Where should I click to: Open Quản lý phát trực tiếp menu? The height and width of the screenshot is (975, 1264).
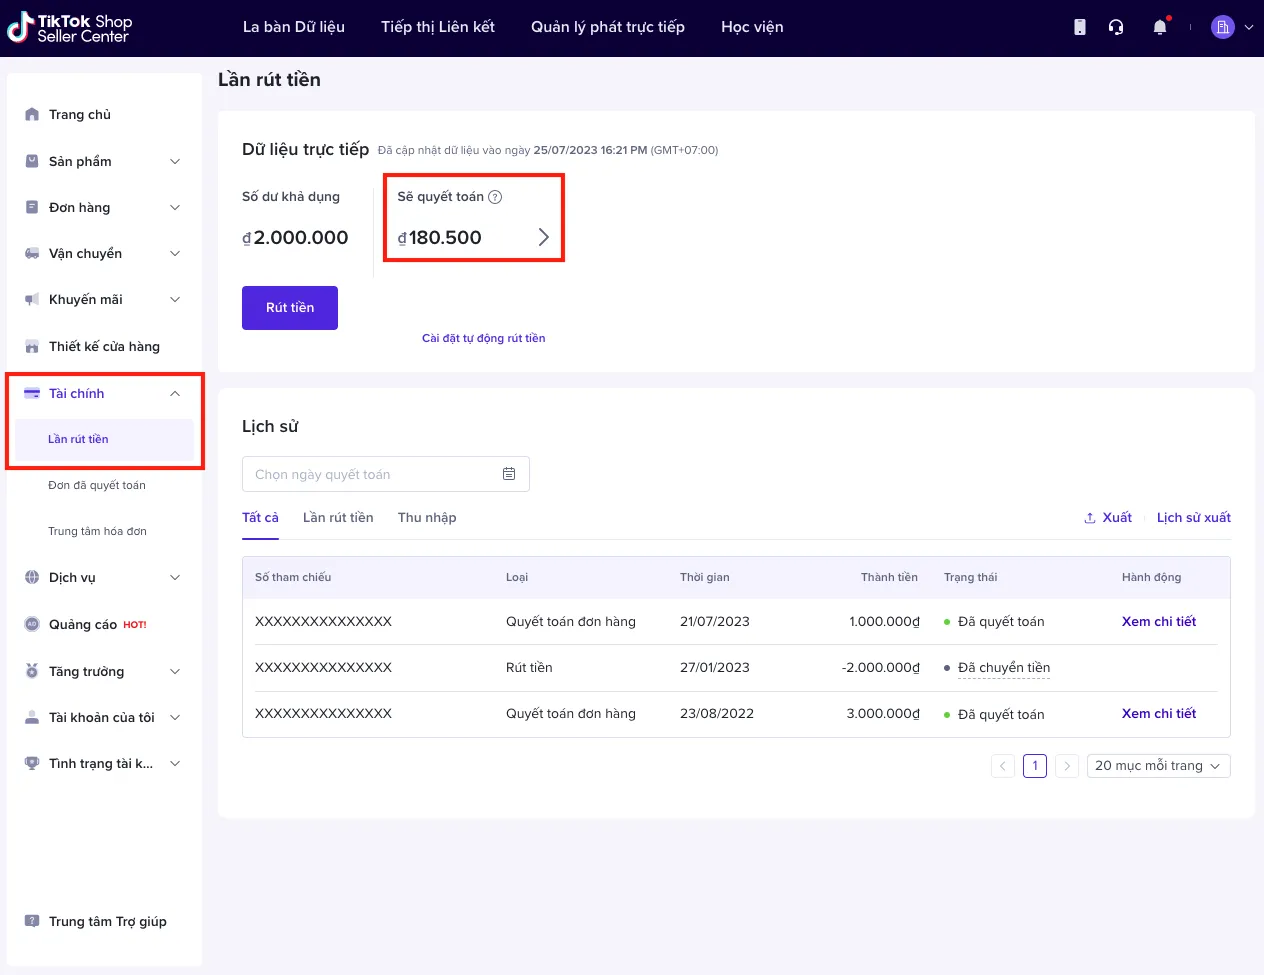pyautogui.click(x=608, y=27)
